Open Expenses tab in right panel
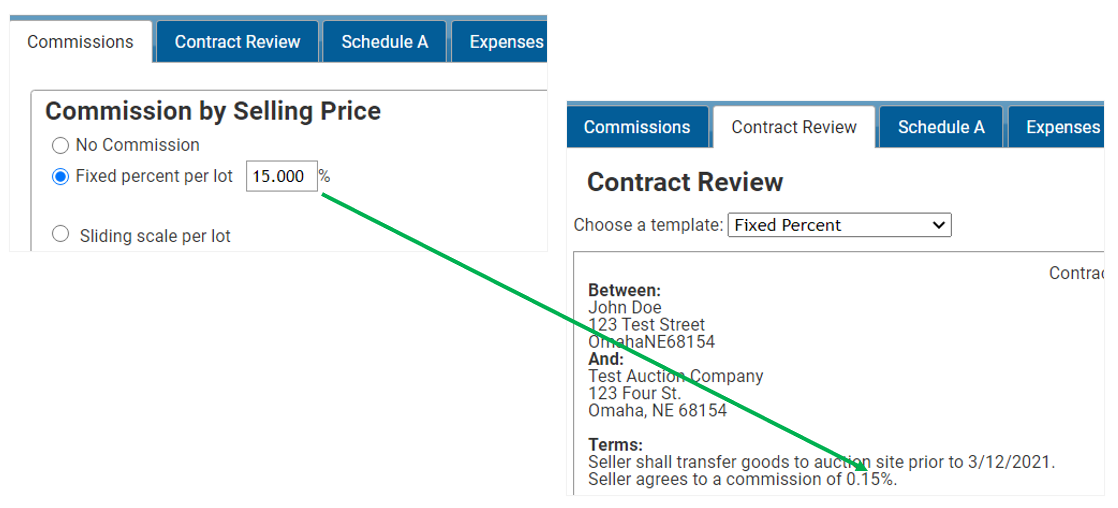The height and width of the screenshot is (508, 1118). coord(1055,127)
